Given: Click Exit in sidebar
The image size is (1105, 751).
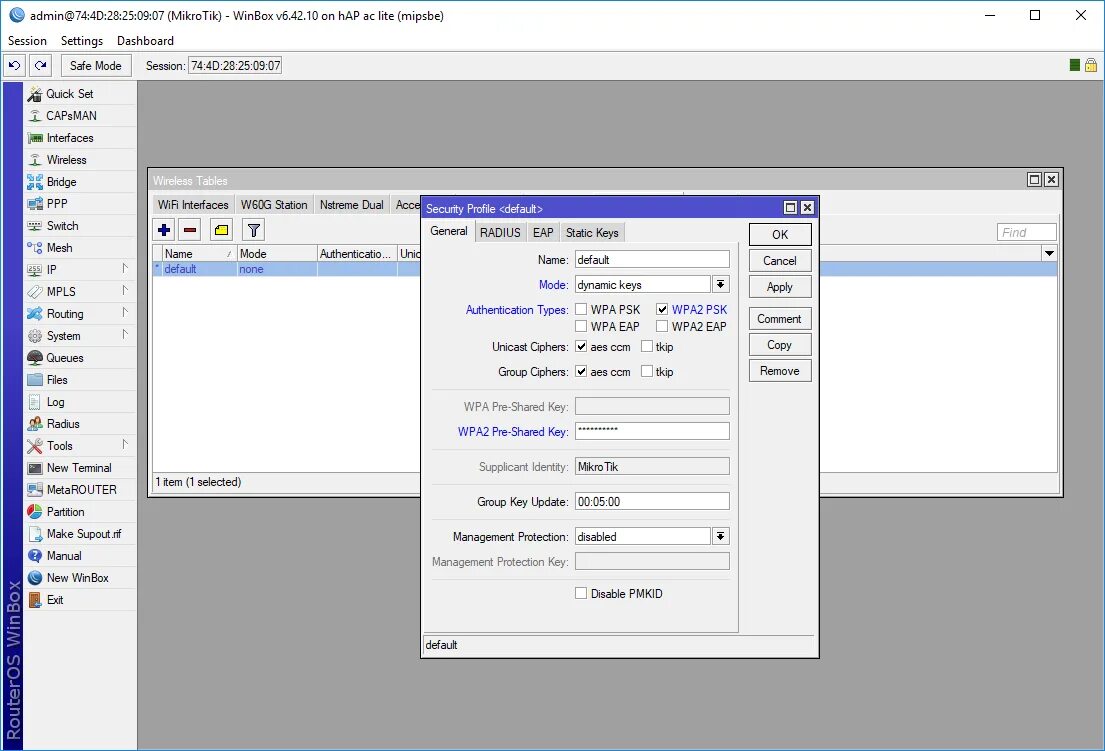Looking at the screenshot, I should (x=55, y=600).
